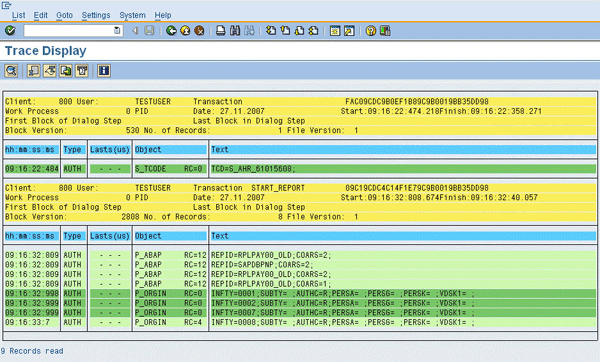
Task: Click the Save diskette icon
Action: click(149, 31)
